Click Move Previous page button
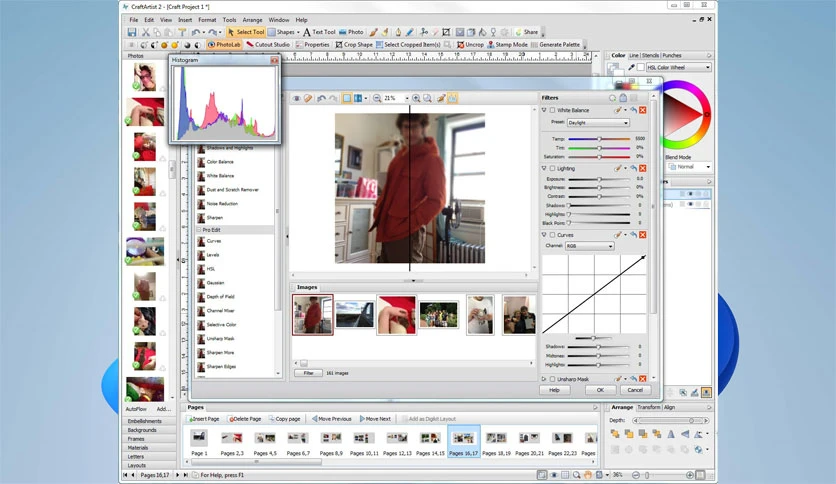Viewport: 836px width, 484px height. click(331, 419)
